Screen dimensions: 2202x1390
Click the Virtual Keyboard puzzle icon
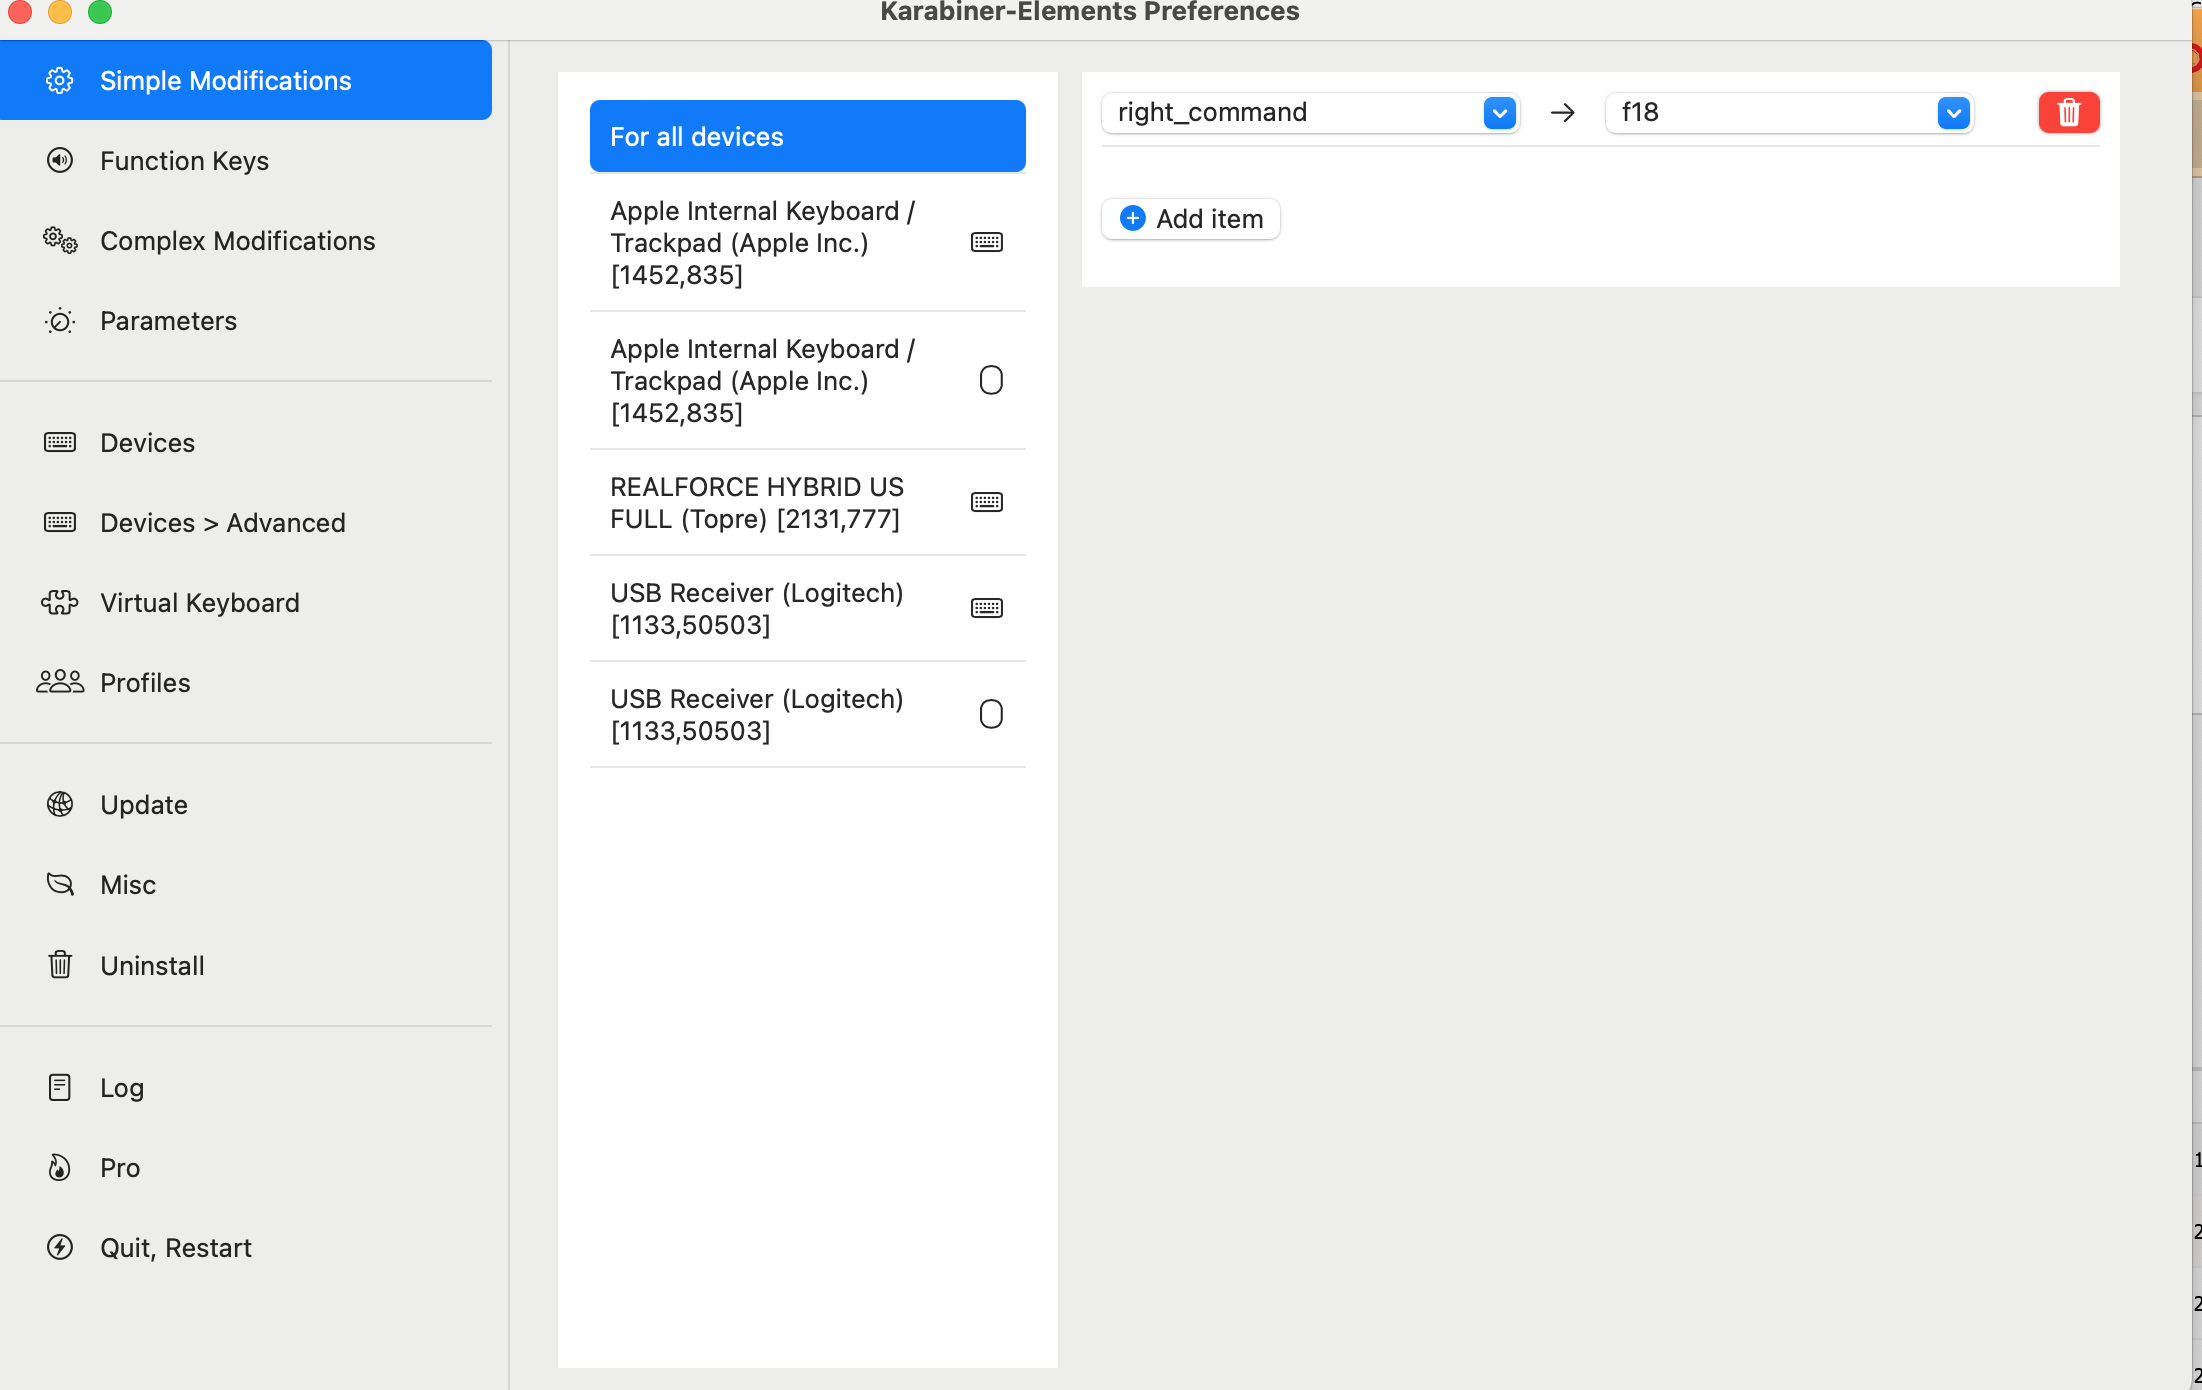click(x=60, y=602)
